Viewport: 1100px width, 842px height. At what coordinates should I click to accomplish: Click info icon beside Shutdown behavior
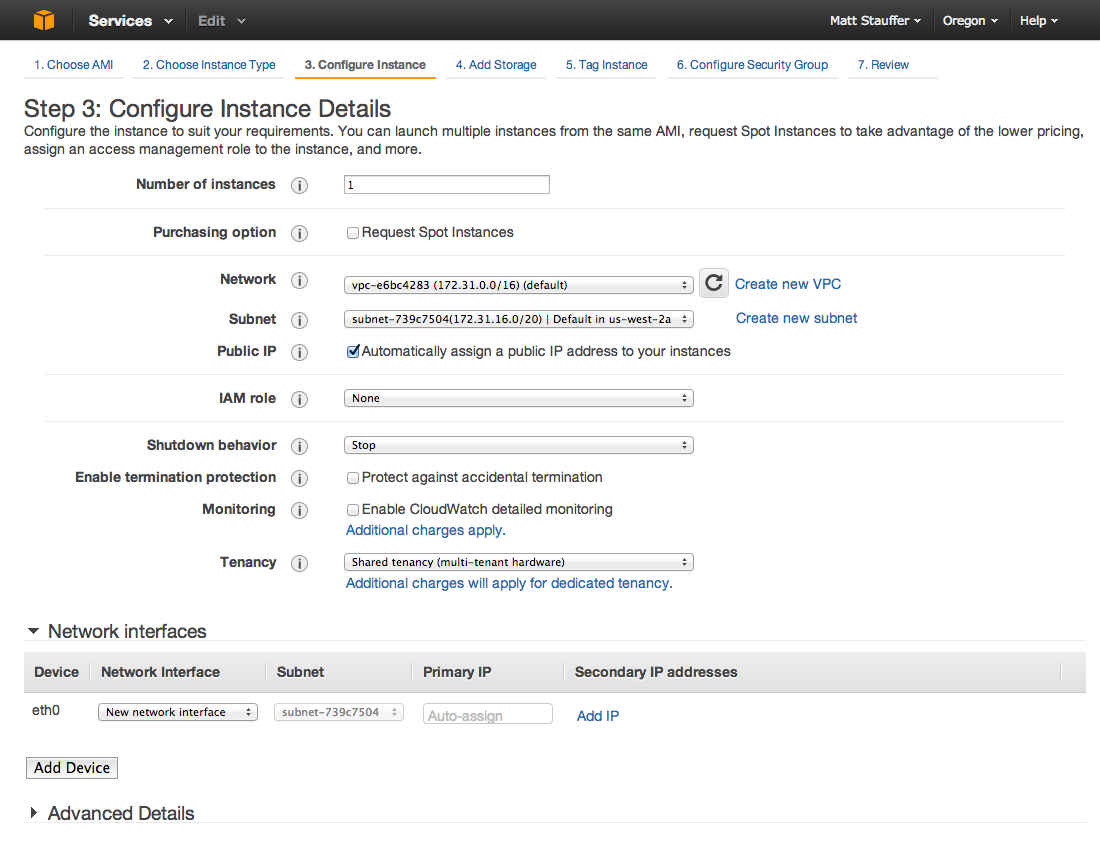click(300, 446)
